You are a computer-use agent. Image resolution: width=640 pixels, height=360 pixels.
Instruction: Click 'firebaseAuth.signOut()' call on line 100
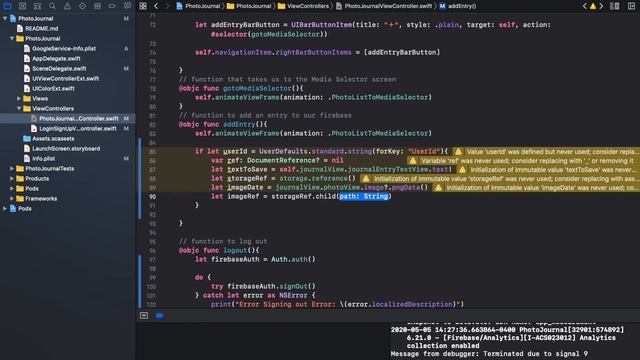point(271,287)
